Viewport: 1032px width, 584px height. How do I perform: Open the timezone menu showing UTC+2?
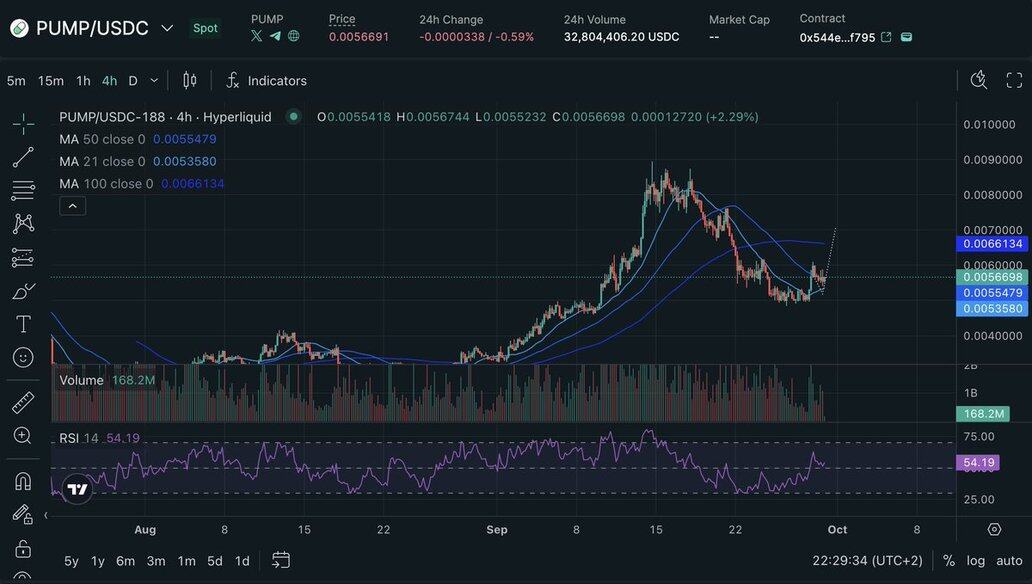(867, 560)
